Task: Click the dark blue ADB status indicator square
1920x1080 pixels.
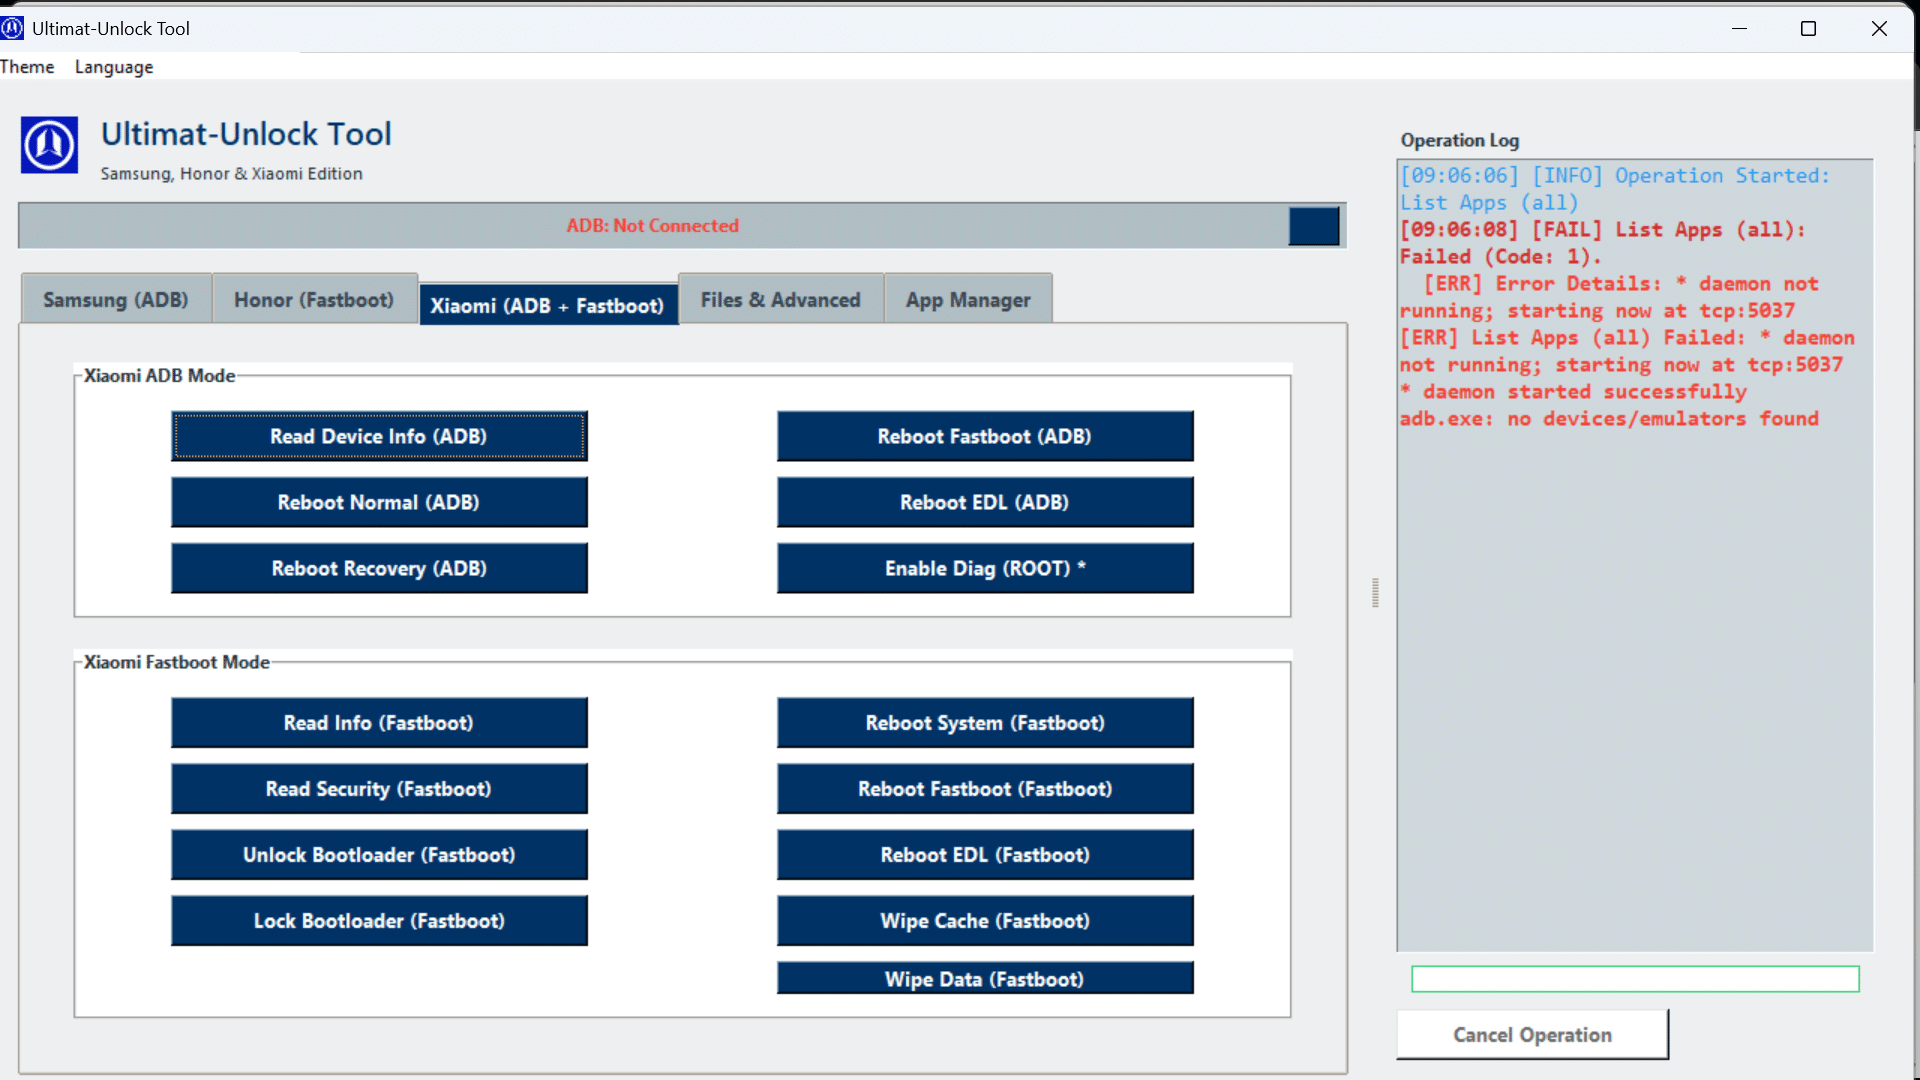Action: pyautogui.click(x=1313, y=226)
